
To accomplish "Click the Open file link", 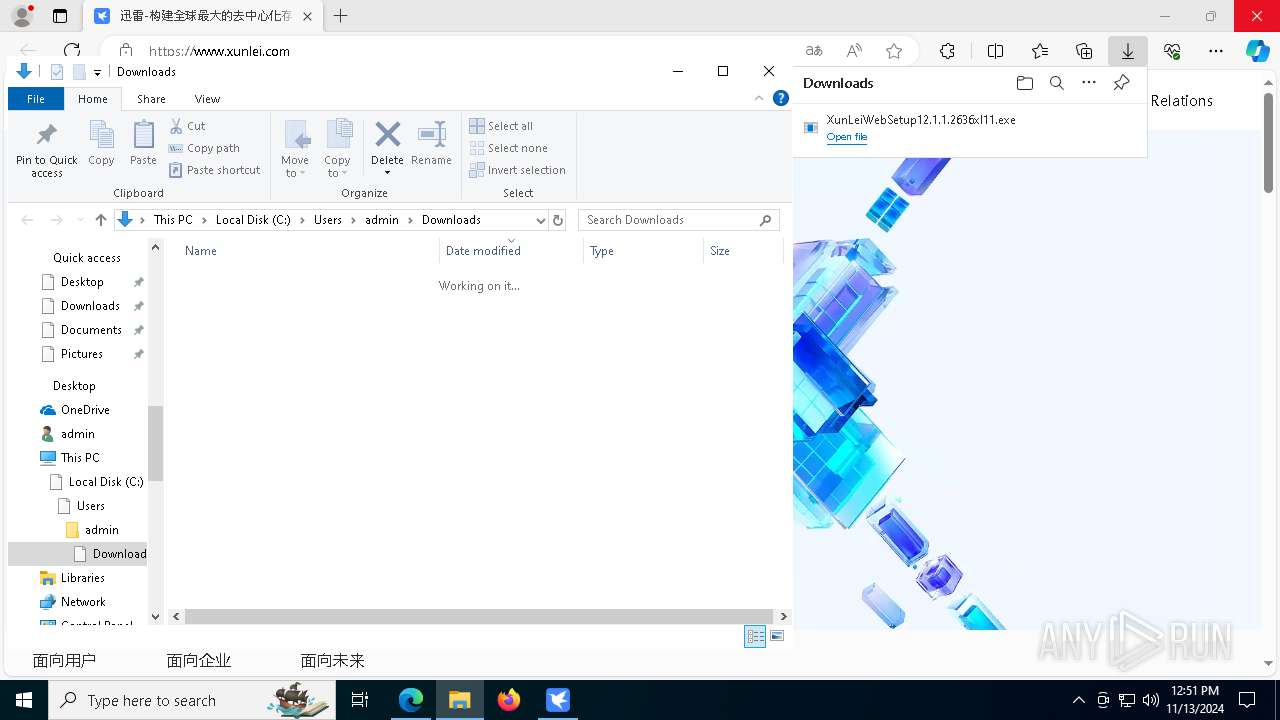I will tap(847, 137).
